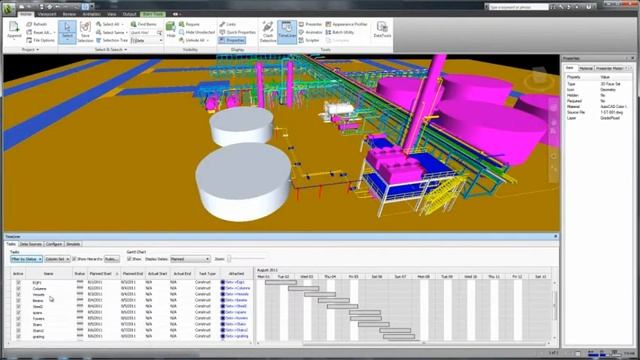640x360 pixels.
Task: Open TimeLiner Configure tab
Action: point(54,244)
